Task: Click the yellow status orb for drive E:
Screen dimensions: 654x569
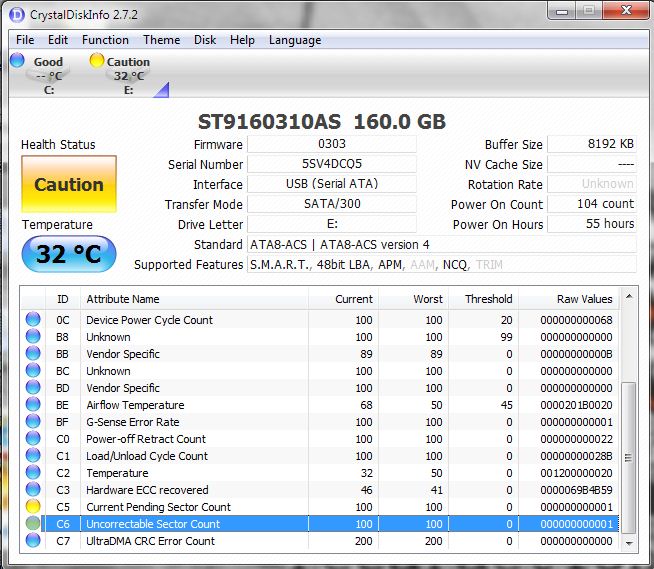Action: point(96,60)
